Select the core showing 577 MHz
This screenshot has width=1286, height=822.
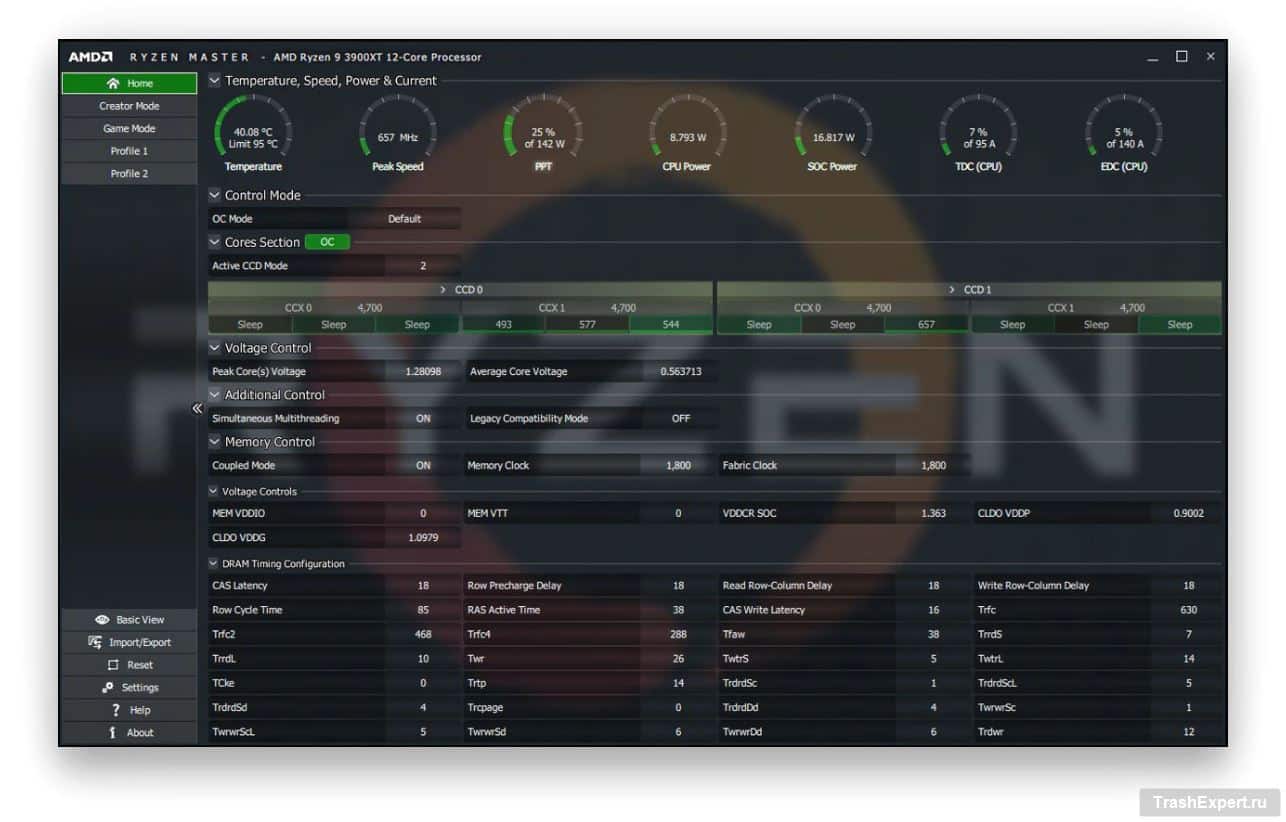[x=588, y=324]
